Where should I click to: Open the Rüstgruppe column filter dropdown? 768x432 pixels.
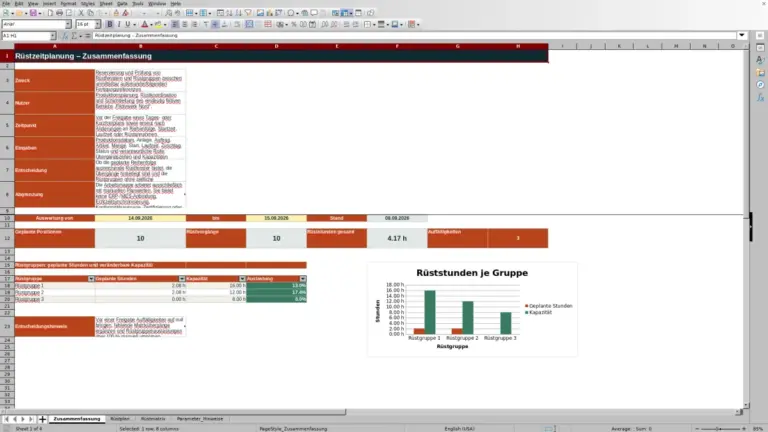tap(91, 279)
